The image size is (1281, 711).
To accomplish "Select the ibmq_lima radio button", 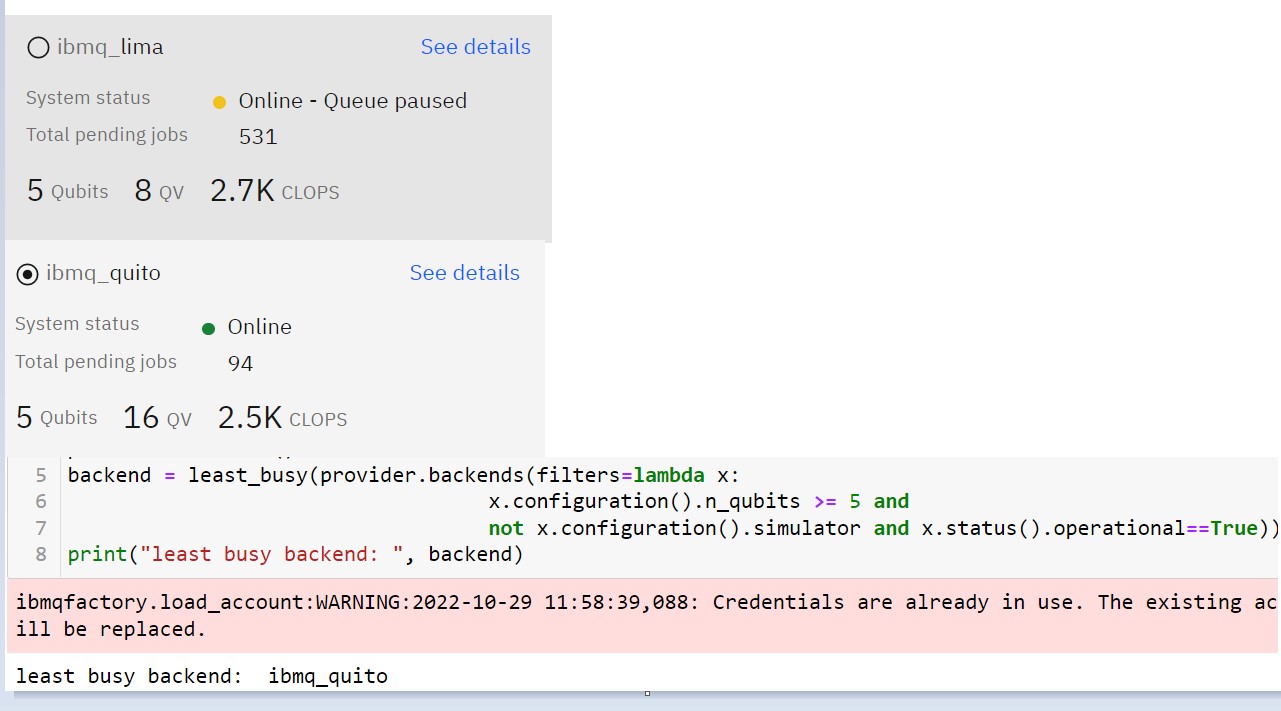I will click(38, 47).
